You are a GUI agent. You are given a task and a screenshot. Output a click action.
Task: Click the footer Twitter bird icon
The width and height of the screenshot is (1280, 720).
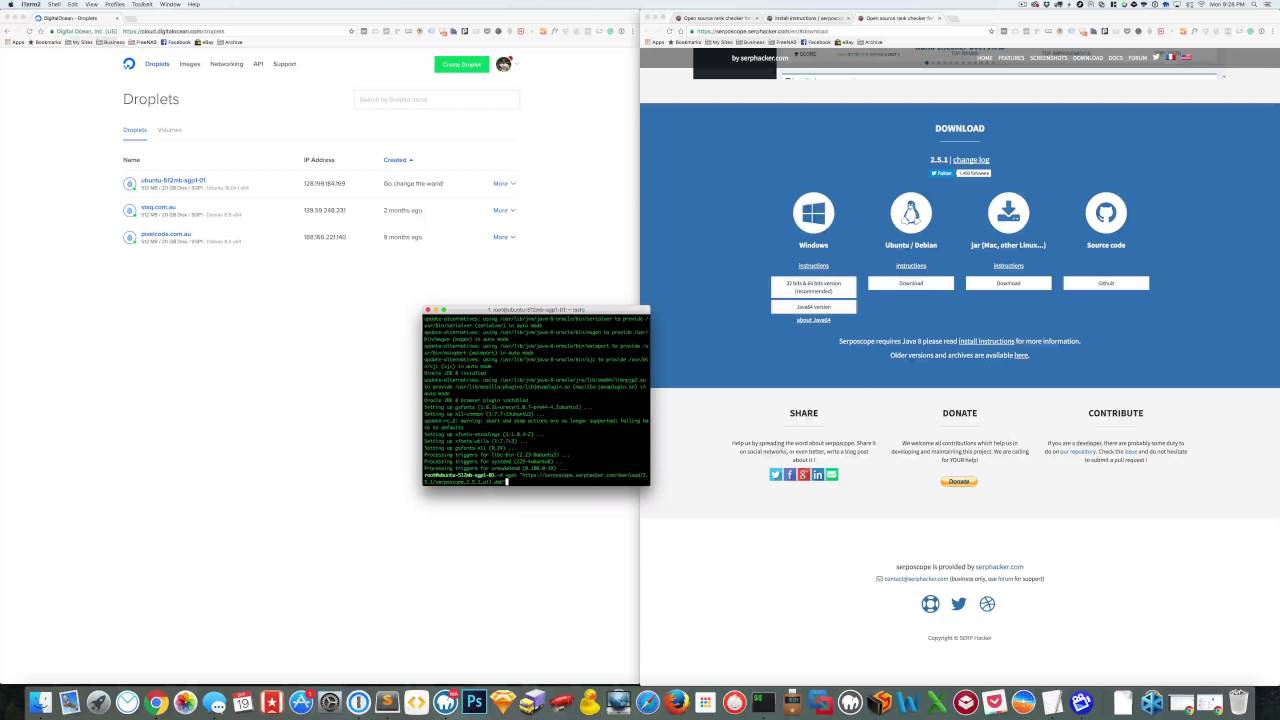point(959,604)
